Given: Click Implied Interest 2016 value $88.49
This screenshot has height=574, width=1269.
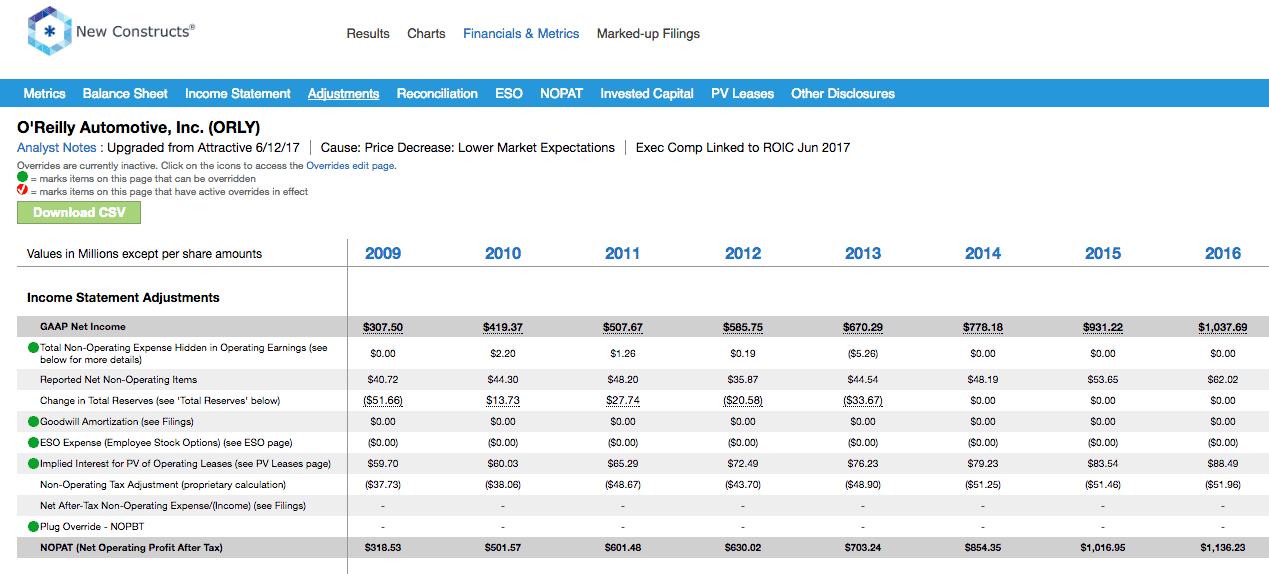Looking at the screenshot, I should coord(1223,464).
